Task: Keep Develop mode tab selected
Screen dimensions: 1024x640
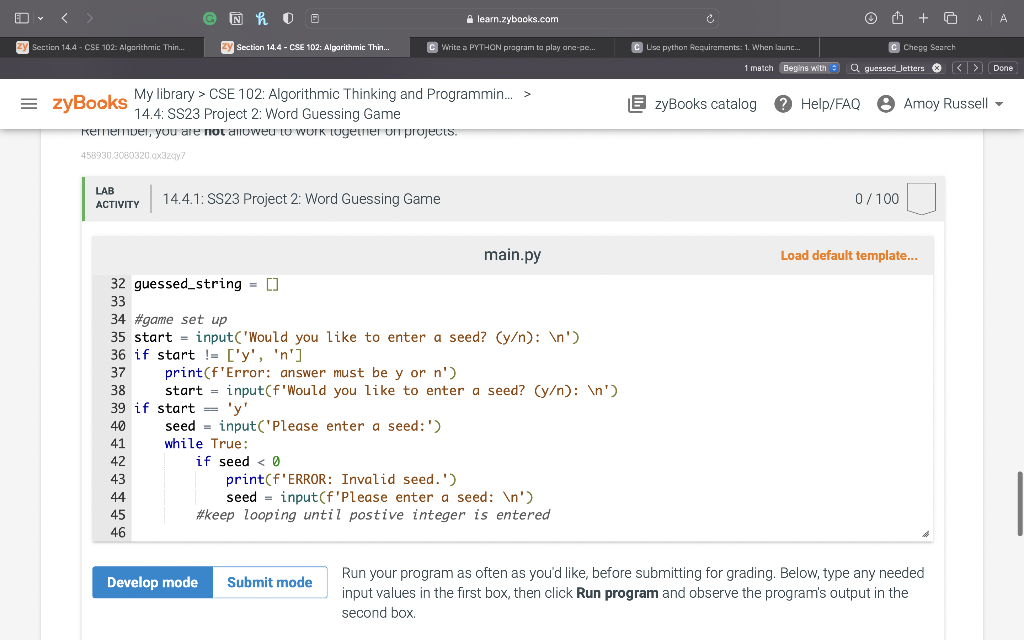Action: tap(152, 581)
